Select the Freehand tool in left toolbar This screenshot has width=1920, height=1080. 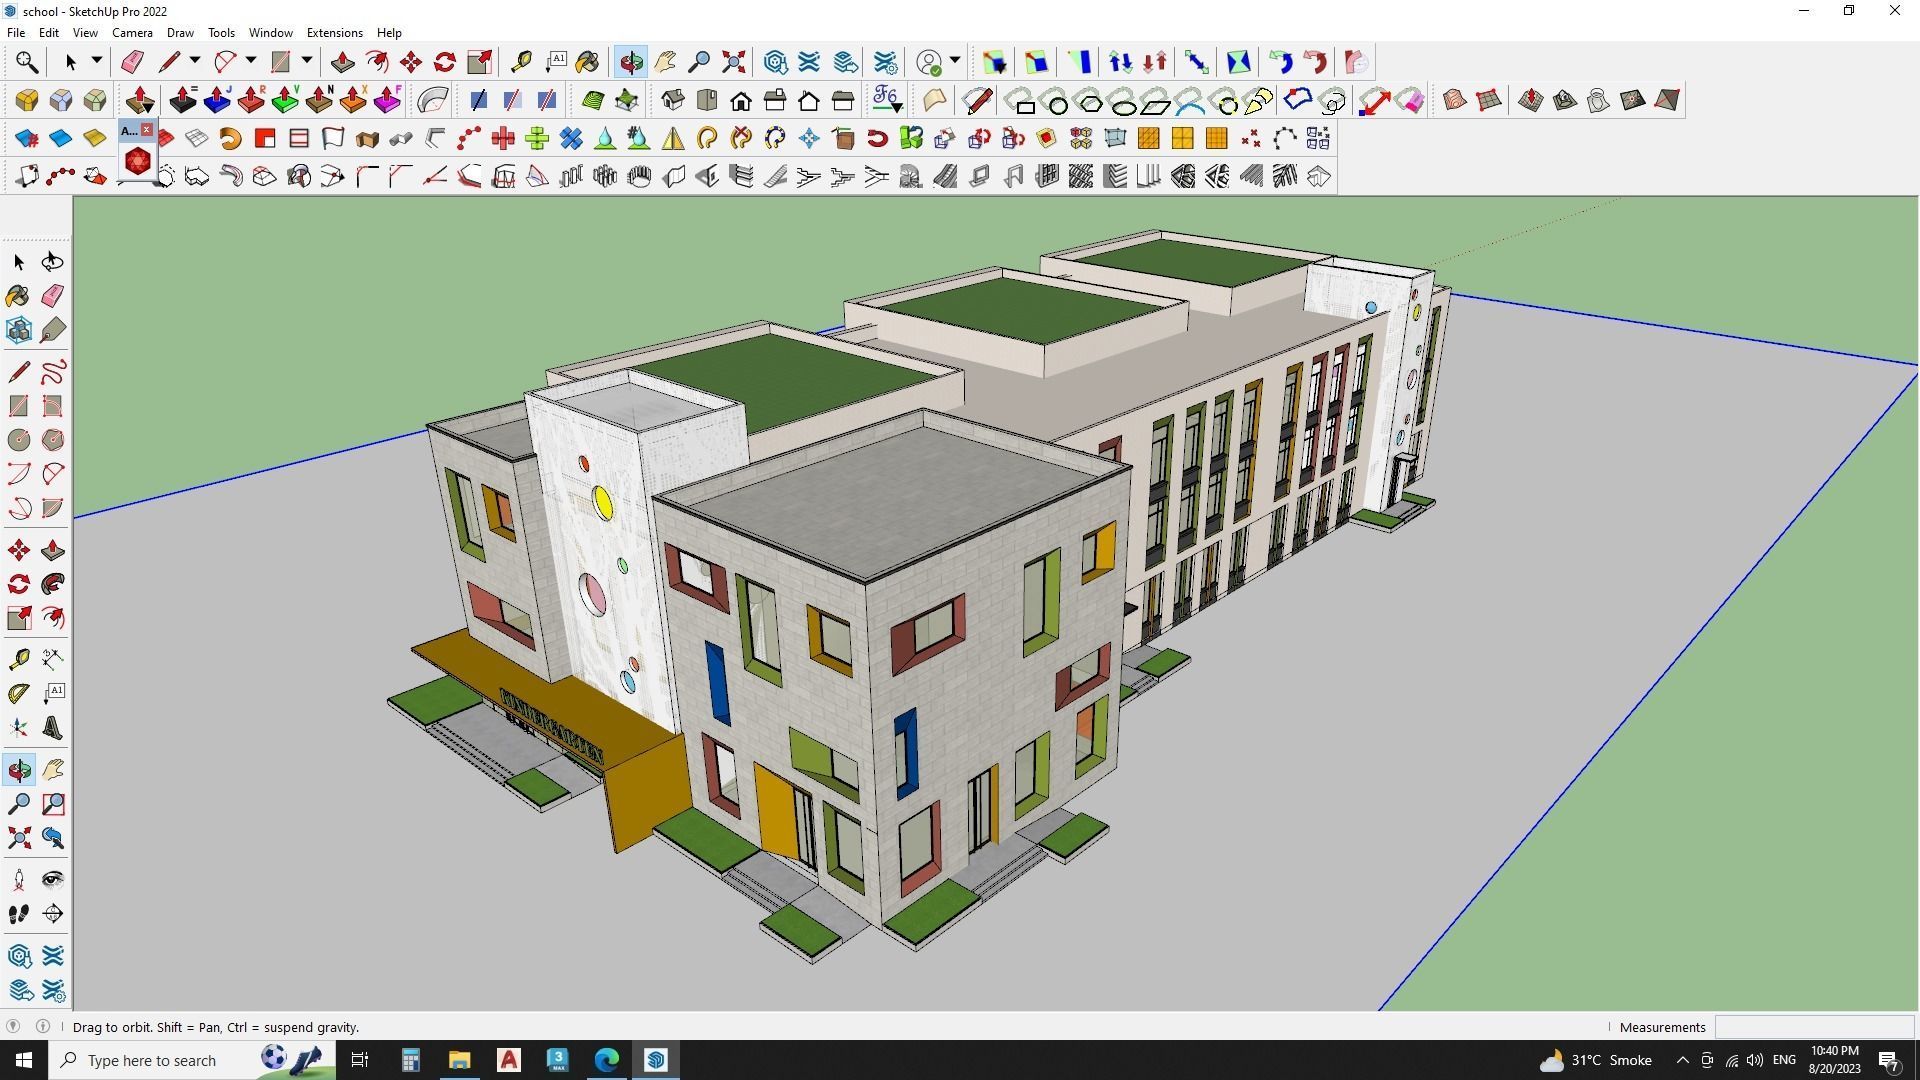point(53,371)
